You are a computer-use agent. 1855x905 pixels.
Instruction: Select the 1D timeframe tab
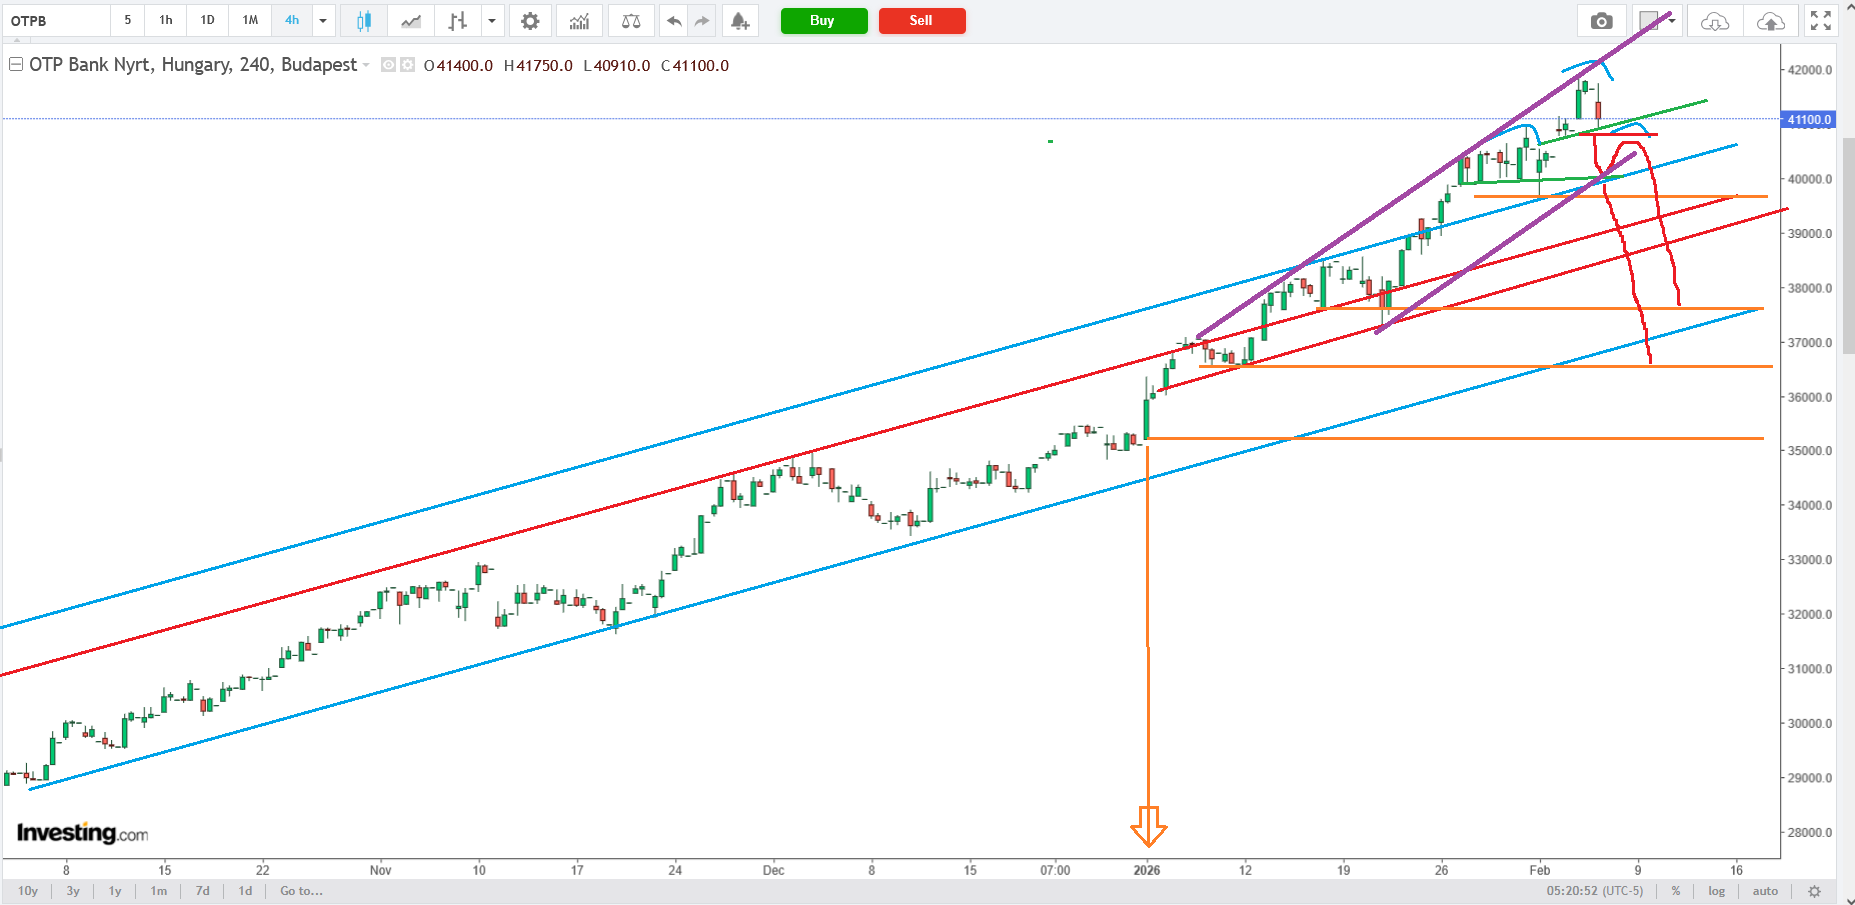point(207,20)
